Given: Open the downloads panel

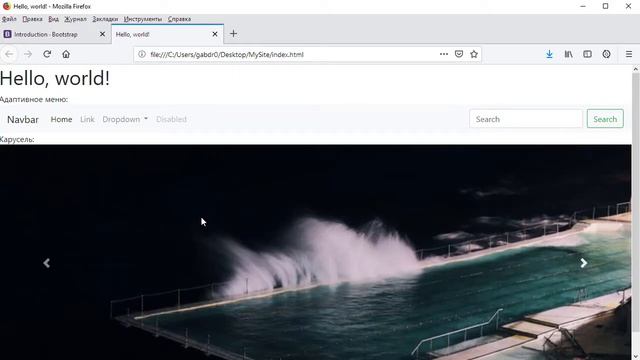Looking at the screenshot, I should (549, 54).
